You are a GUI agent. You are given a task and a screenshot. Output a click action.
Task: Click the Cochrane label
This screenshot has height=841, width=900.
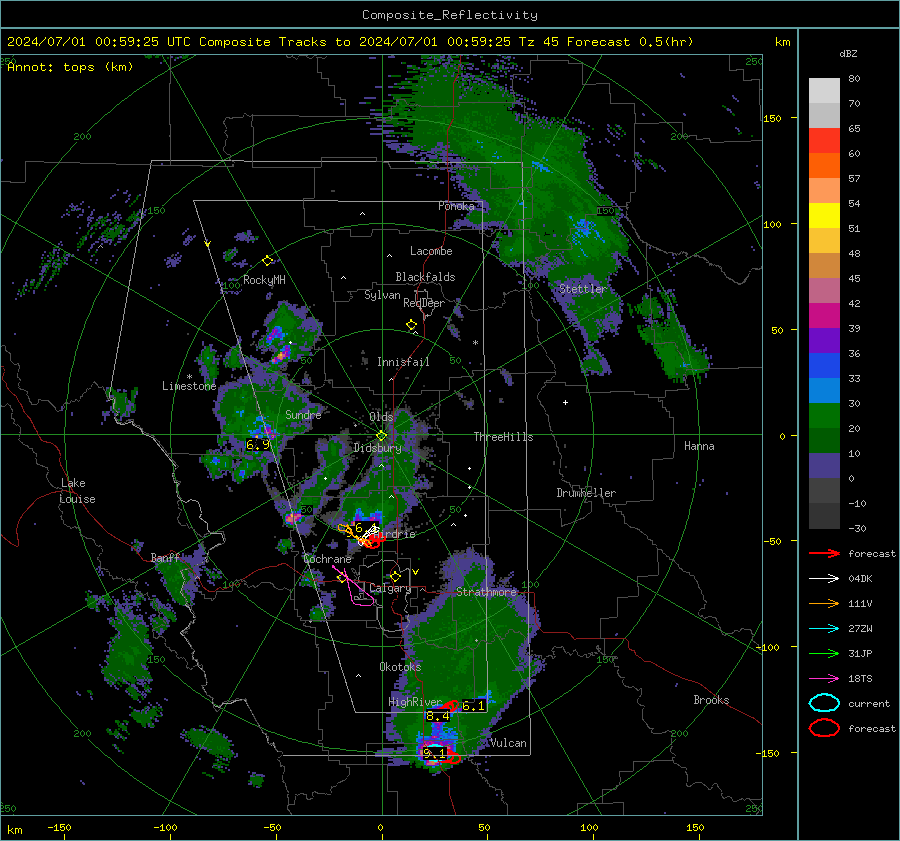(x=327, y=559)
